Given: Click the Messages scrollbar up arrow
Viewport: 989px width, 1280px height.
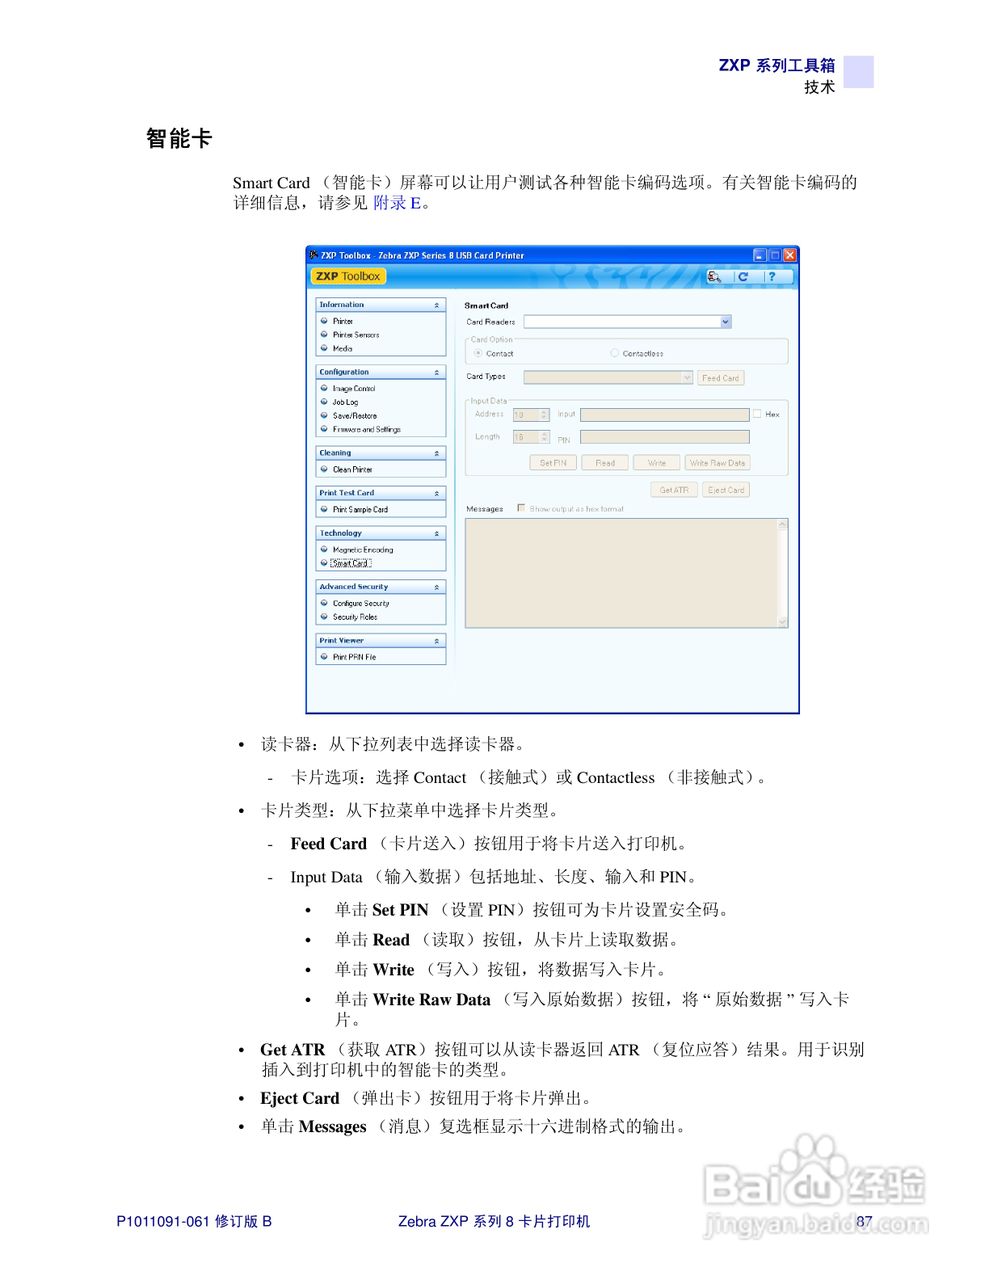Looking at the screenshot, I should point(782,524).
